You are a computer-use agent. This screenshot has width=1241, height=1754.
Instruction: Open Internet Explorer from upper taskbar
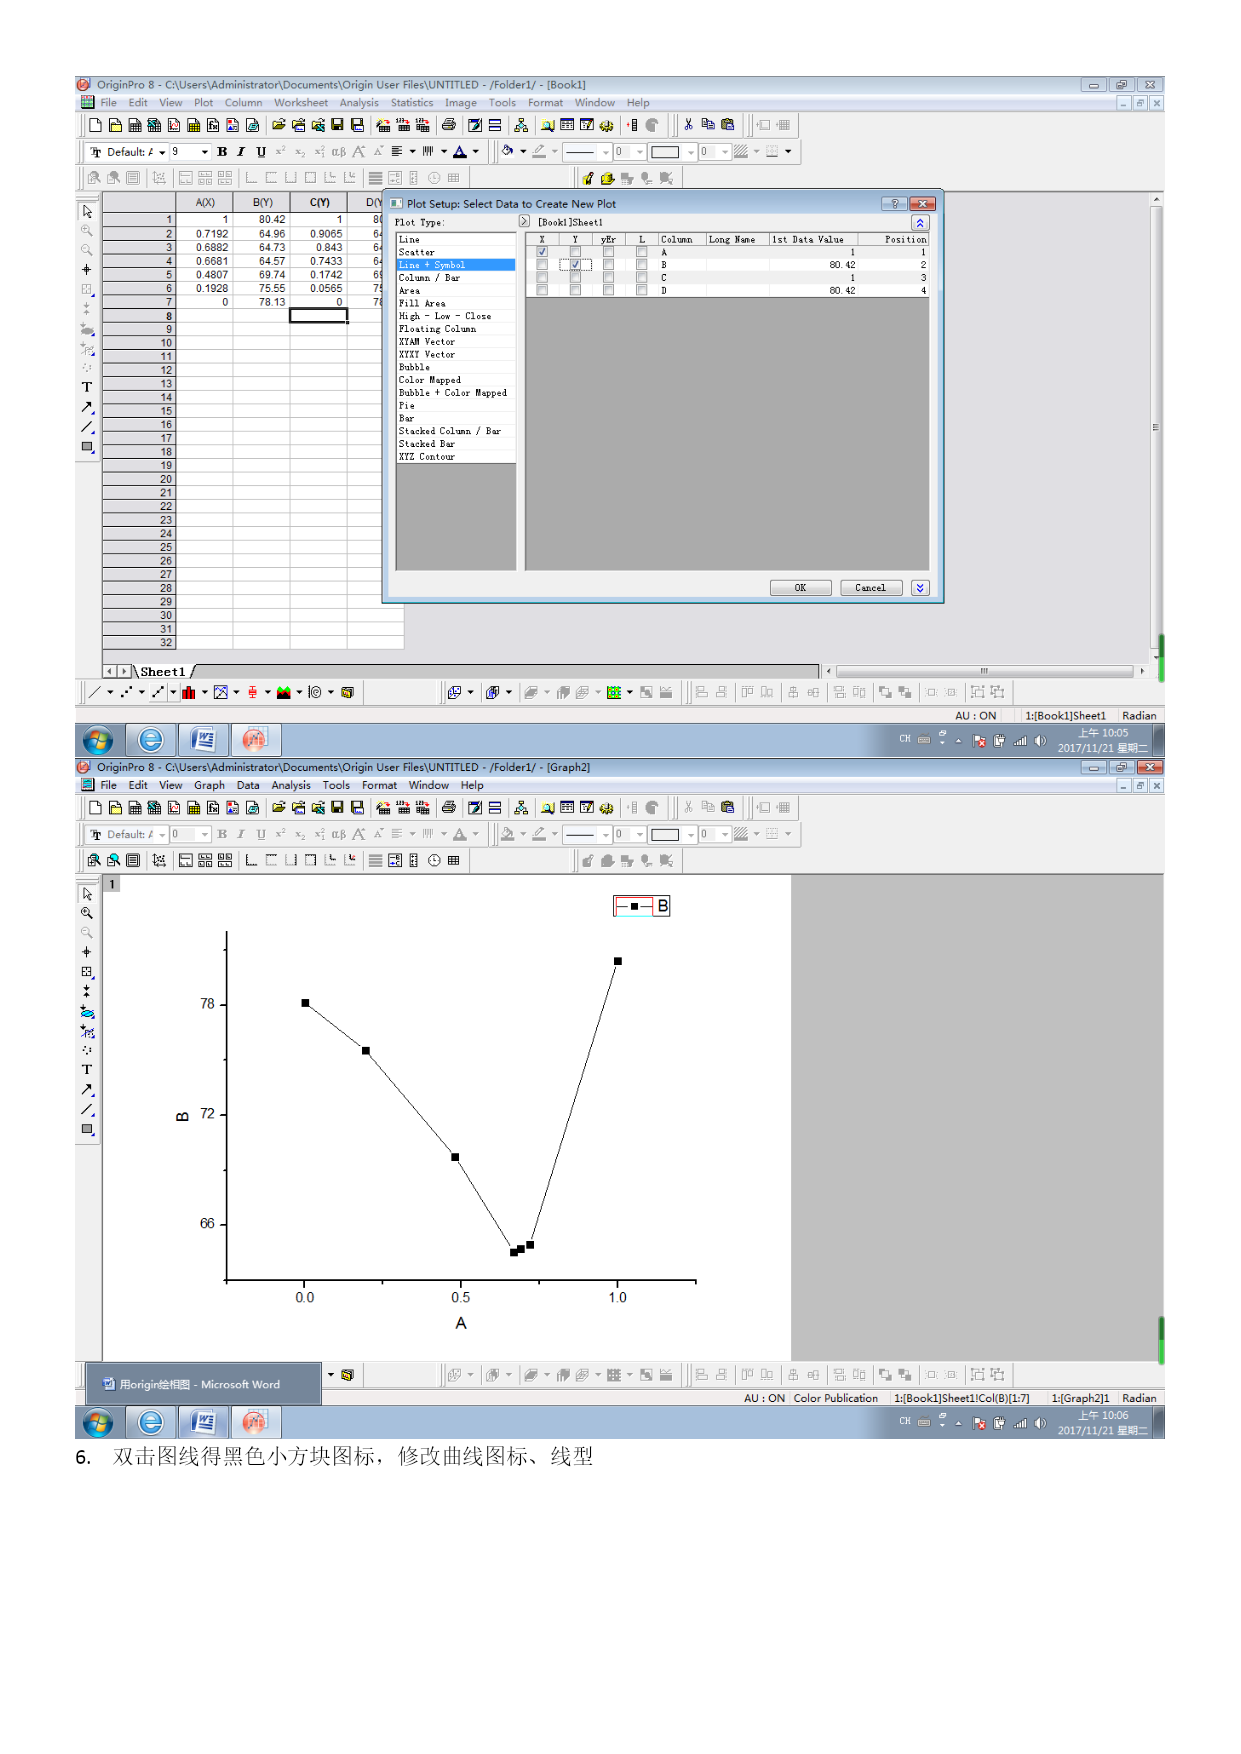[151, 740]
